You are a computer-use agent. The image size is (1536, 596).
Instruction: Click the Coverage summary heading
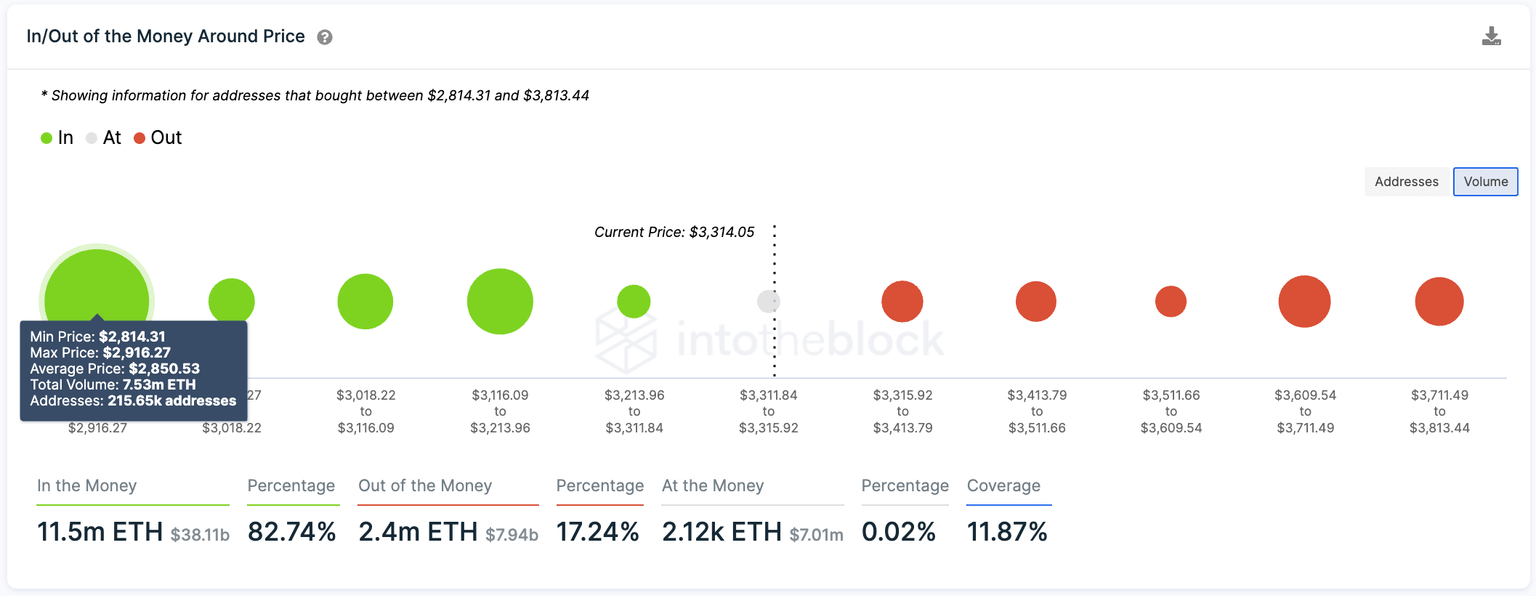1003,486
